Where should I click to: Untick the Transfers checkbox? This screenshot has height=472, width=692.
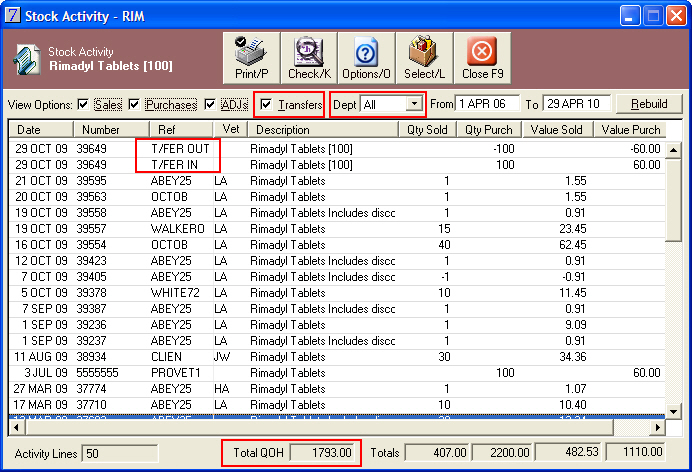266,105
